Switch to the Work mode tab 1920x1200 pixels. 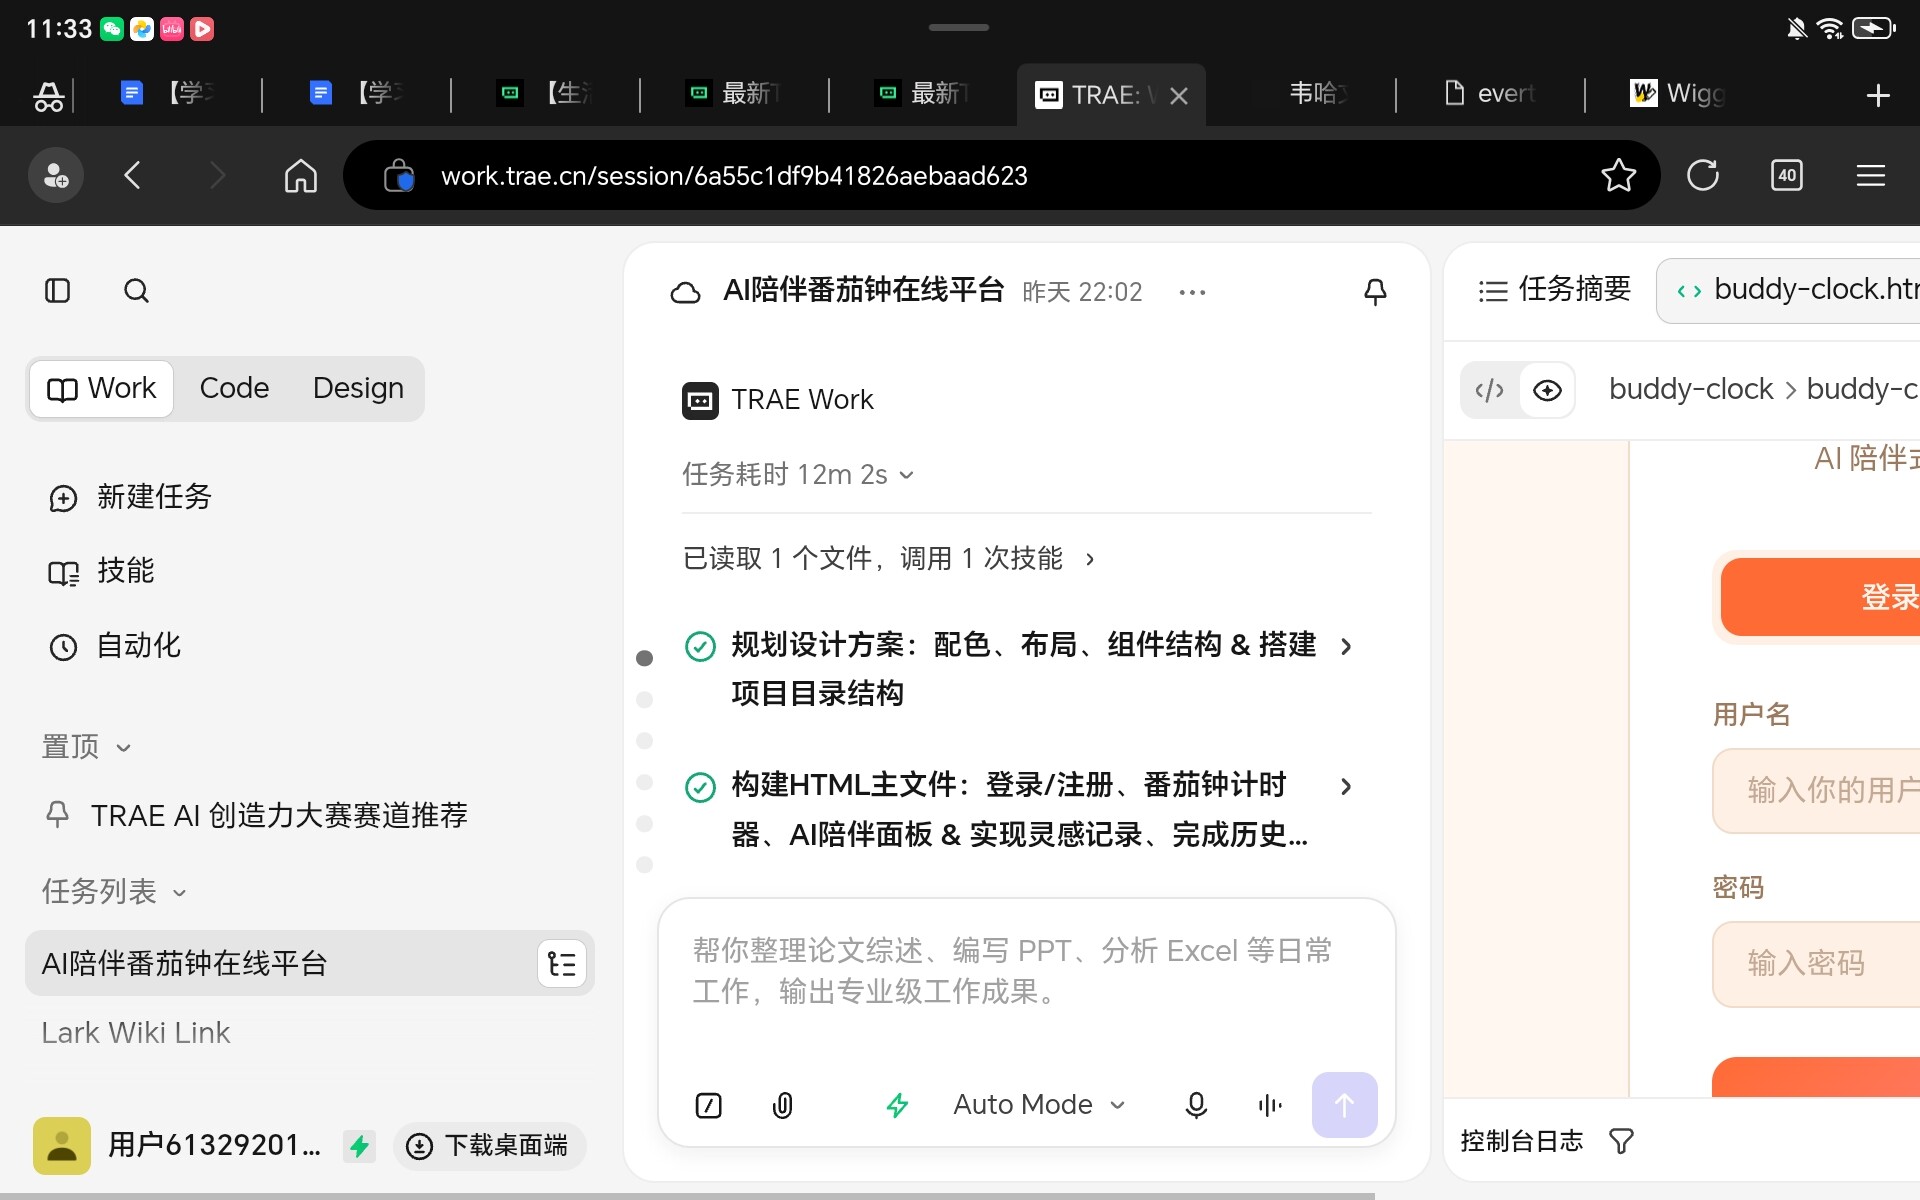[x=102, y=388]
